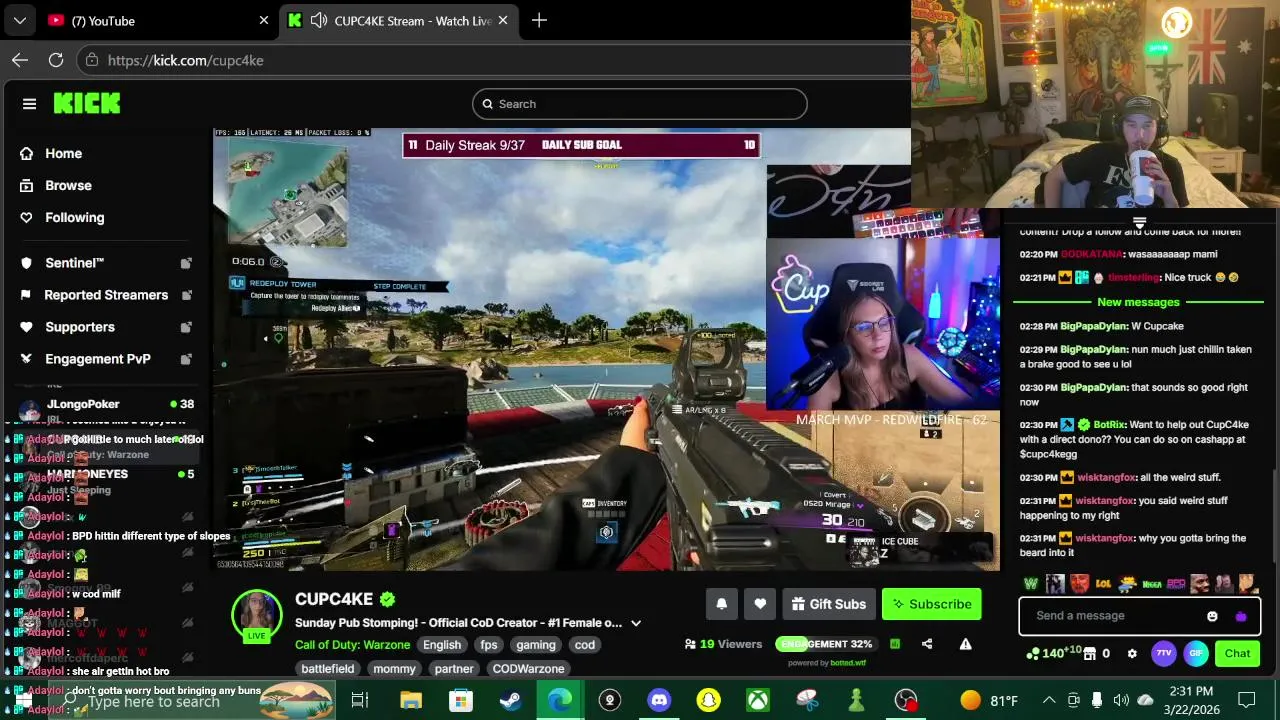Click the channel points 140 icon
Screen dimensions: 1280x720
(x=1033, y=654)
